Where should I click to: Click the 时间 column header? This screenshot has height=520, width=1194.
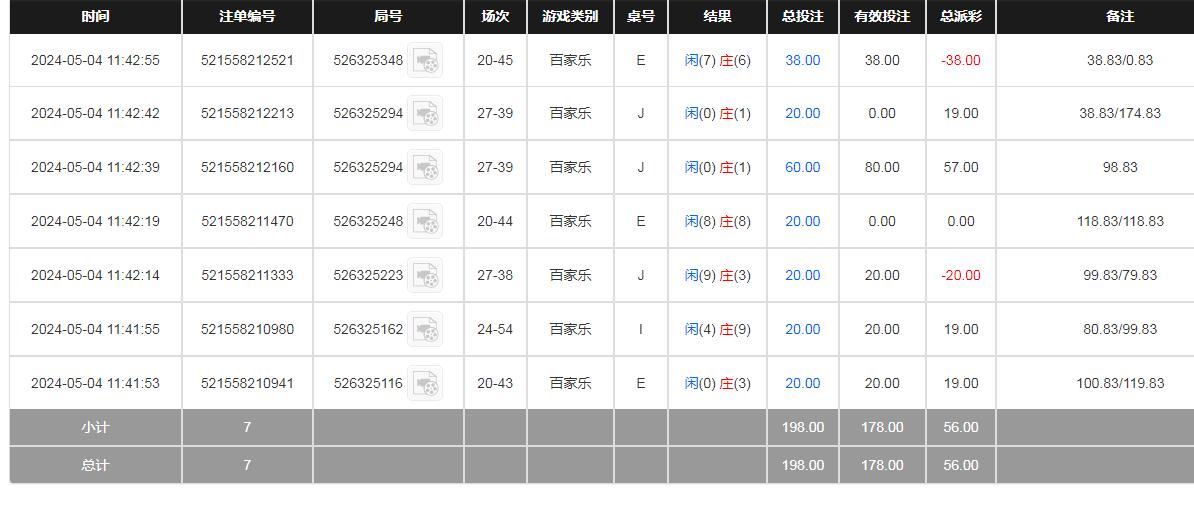(95, 17)
